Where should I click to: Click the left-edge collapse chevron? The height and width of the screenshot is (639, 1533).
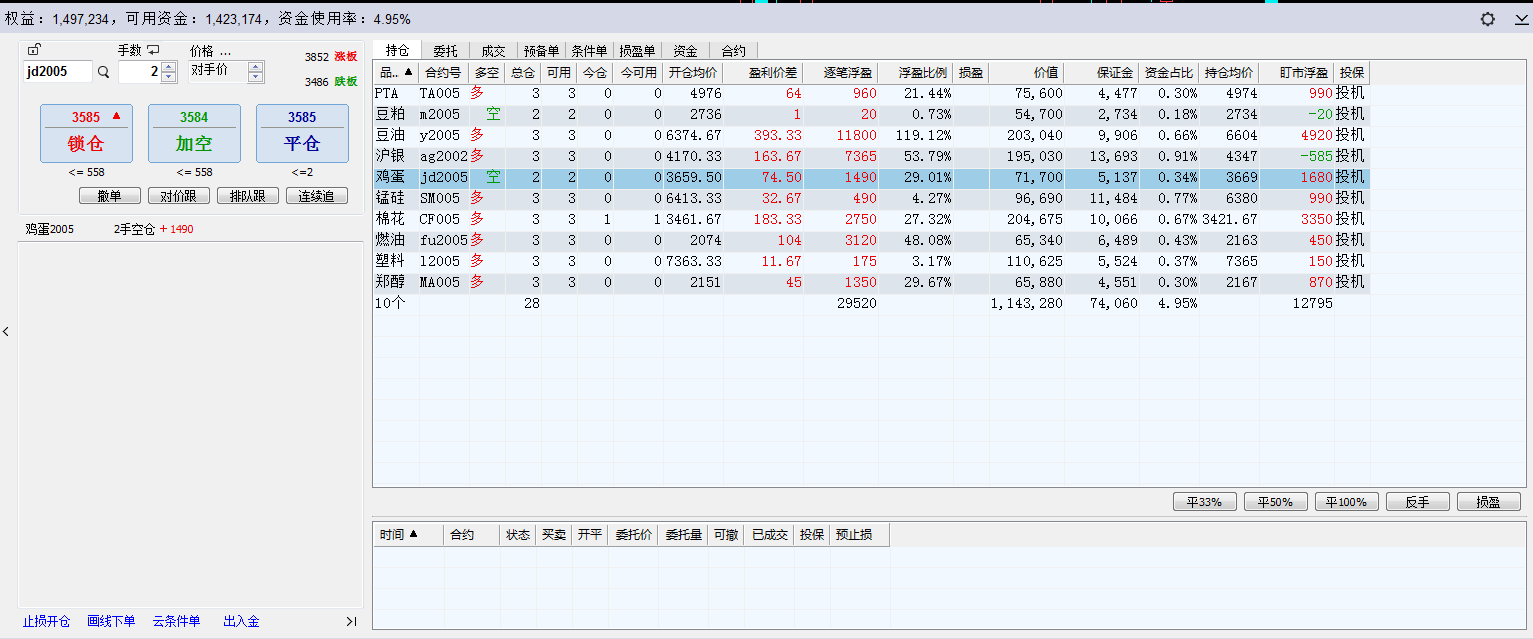[6, 331]
